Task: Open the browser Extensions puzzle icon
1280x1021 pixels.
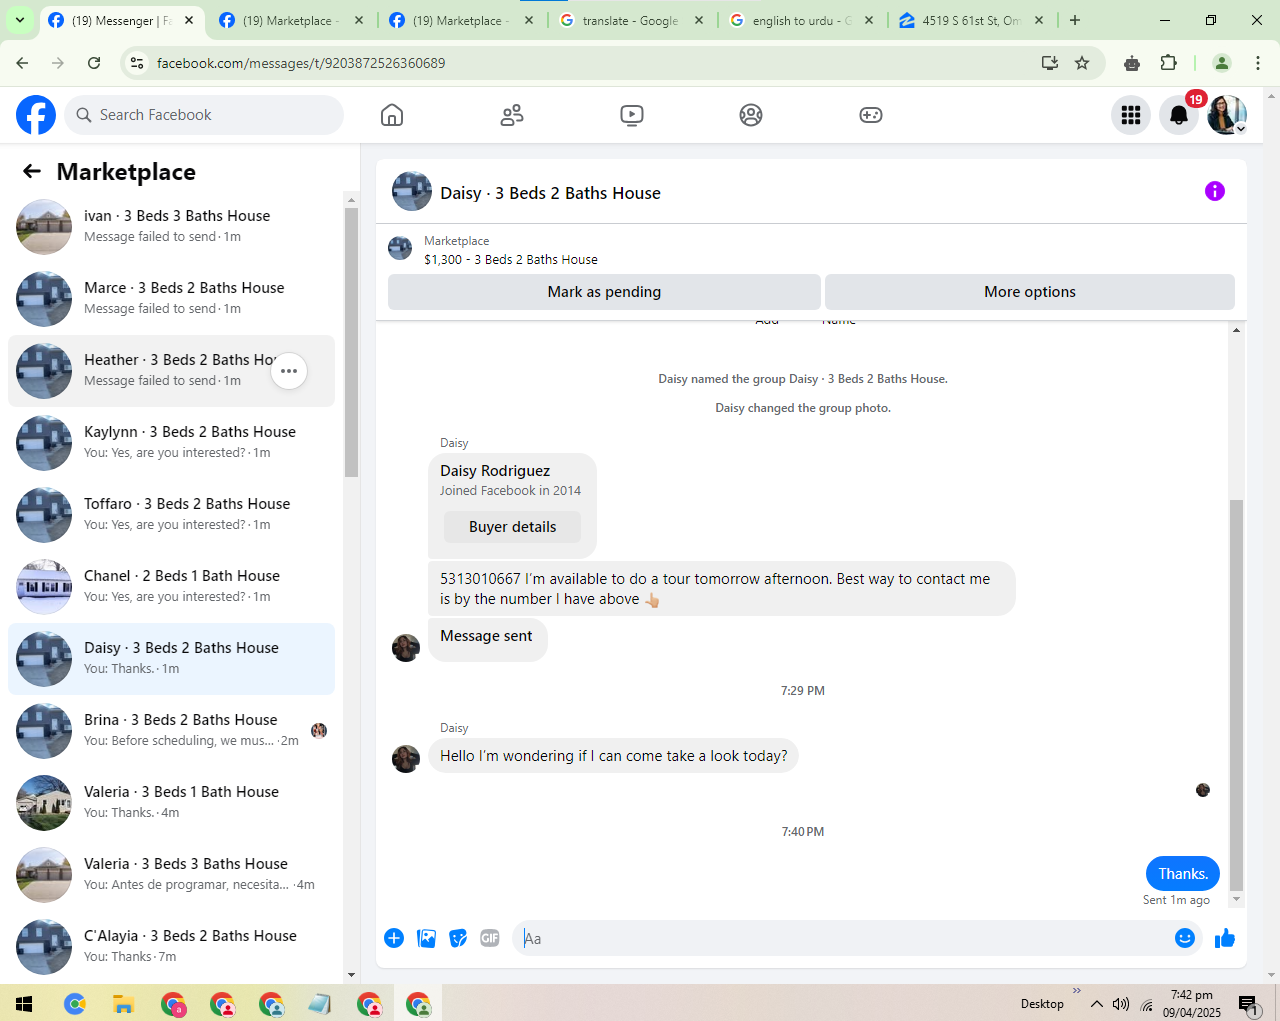Action: 1168,63
